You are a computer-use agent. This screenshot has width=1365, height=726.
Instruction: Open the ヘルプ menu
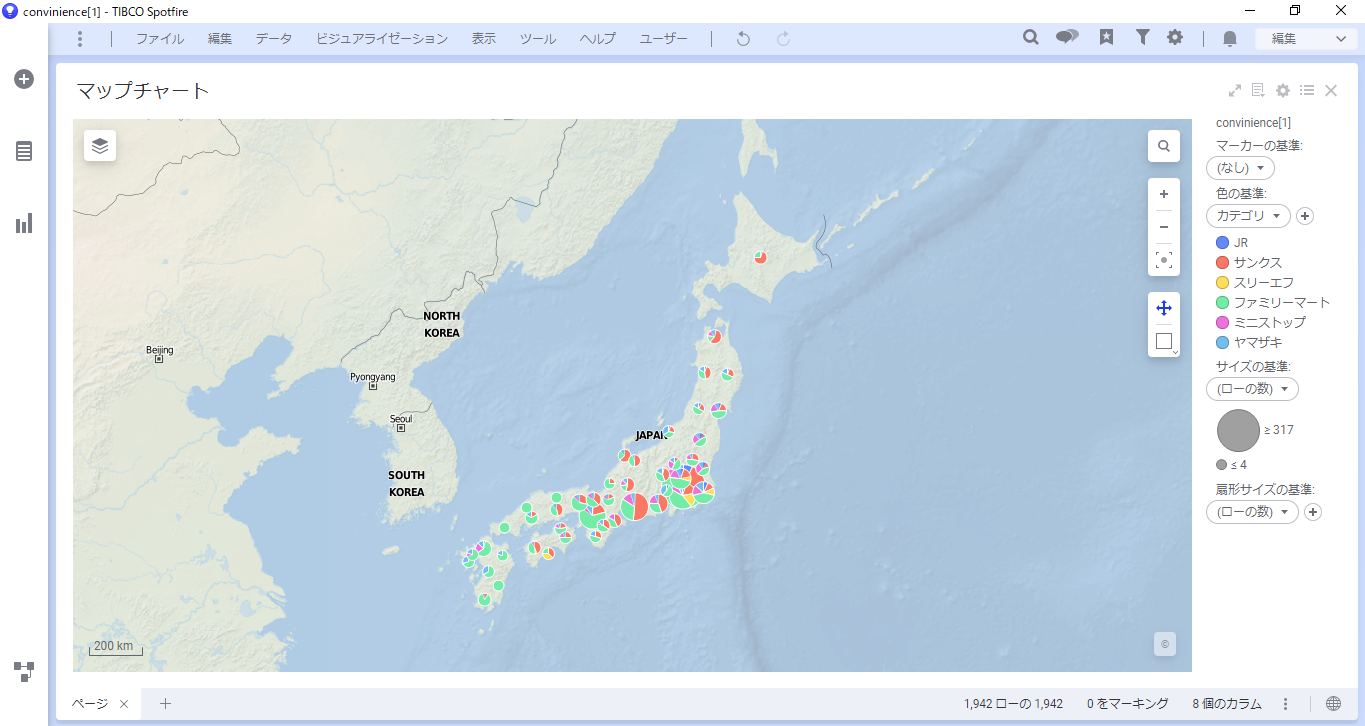[598, 38]
